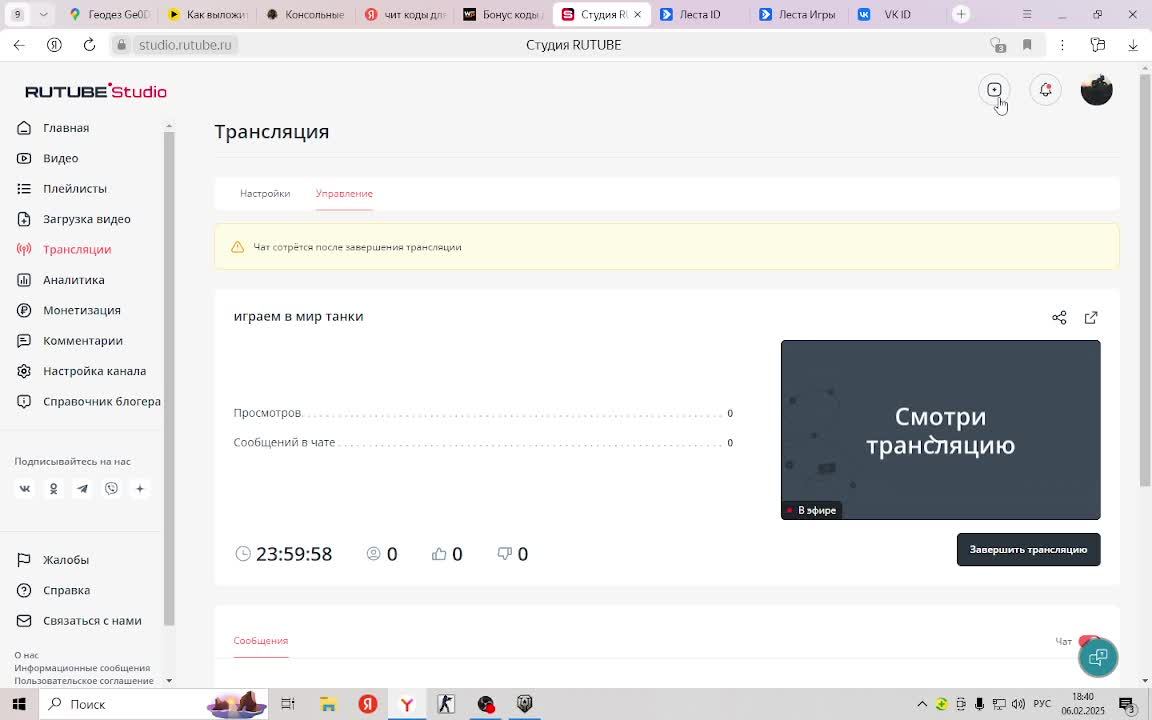Image resolution: width=1152 pixels, height=720 pixels.
Task: Click the О нас link
Action: pos(26,655)
